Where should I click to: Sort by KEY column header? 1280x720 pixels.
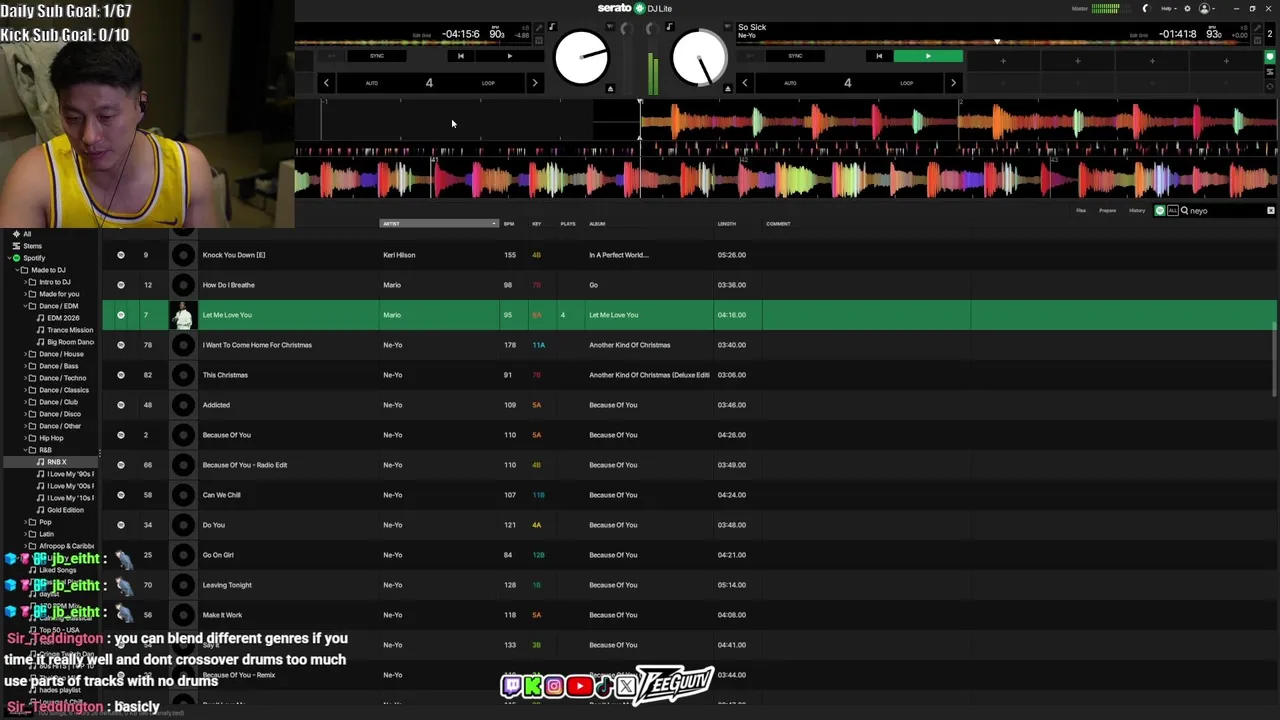click(537, 224)
